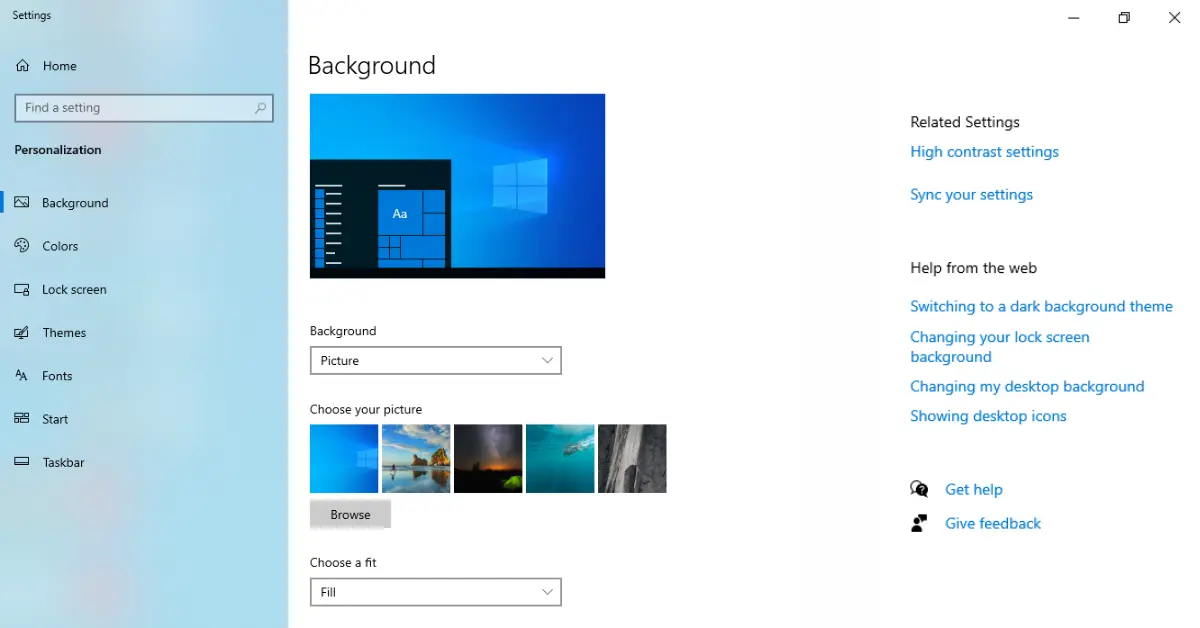Pick the night sky tent thumbnail
The height and width of the screenshot is (628, 1200).
488,459
